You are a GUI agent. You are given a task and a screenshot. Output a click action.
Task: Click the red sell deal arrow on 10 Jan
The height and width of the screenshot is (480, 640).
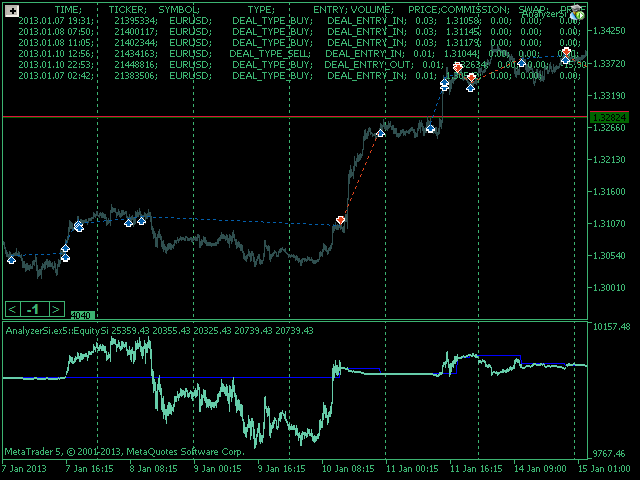click(x=341, y=219)
